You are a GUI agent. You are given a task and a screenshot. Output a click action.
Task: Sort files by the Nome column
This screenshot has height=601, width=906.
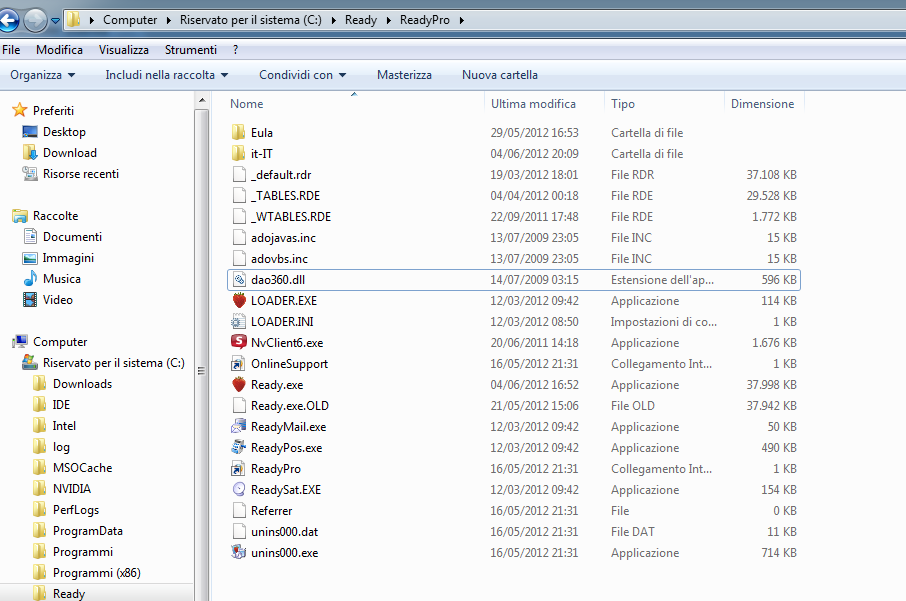tap(247, 104)
